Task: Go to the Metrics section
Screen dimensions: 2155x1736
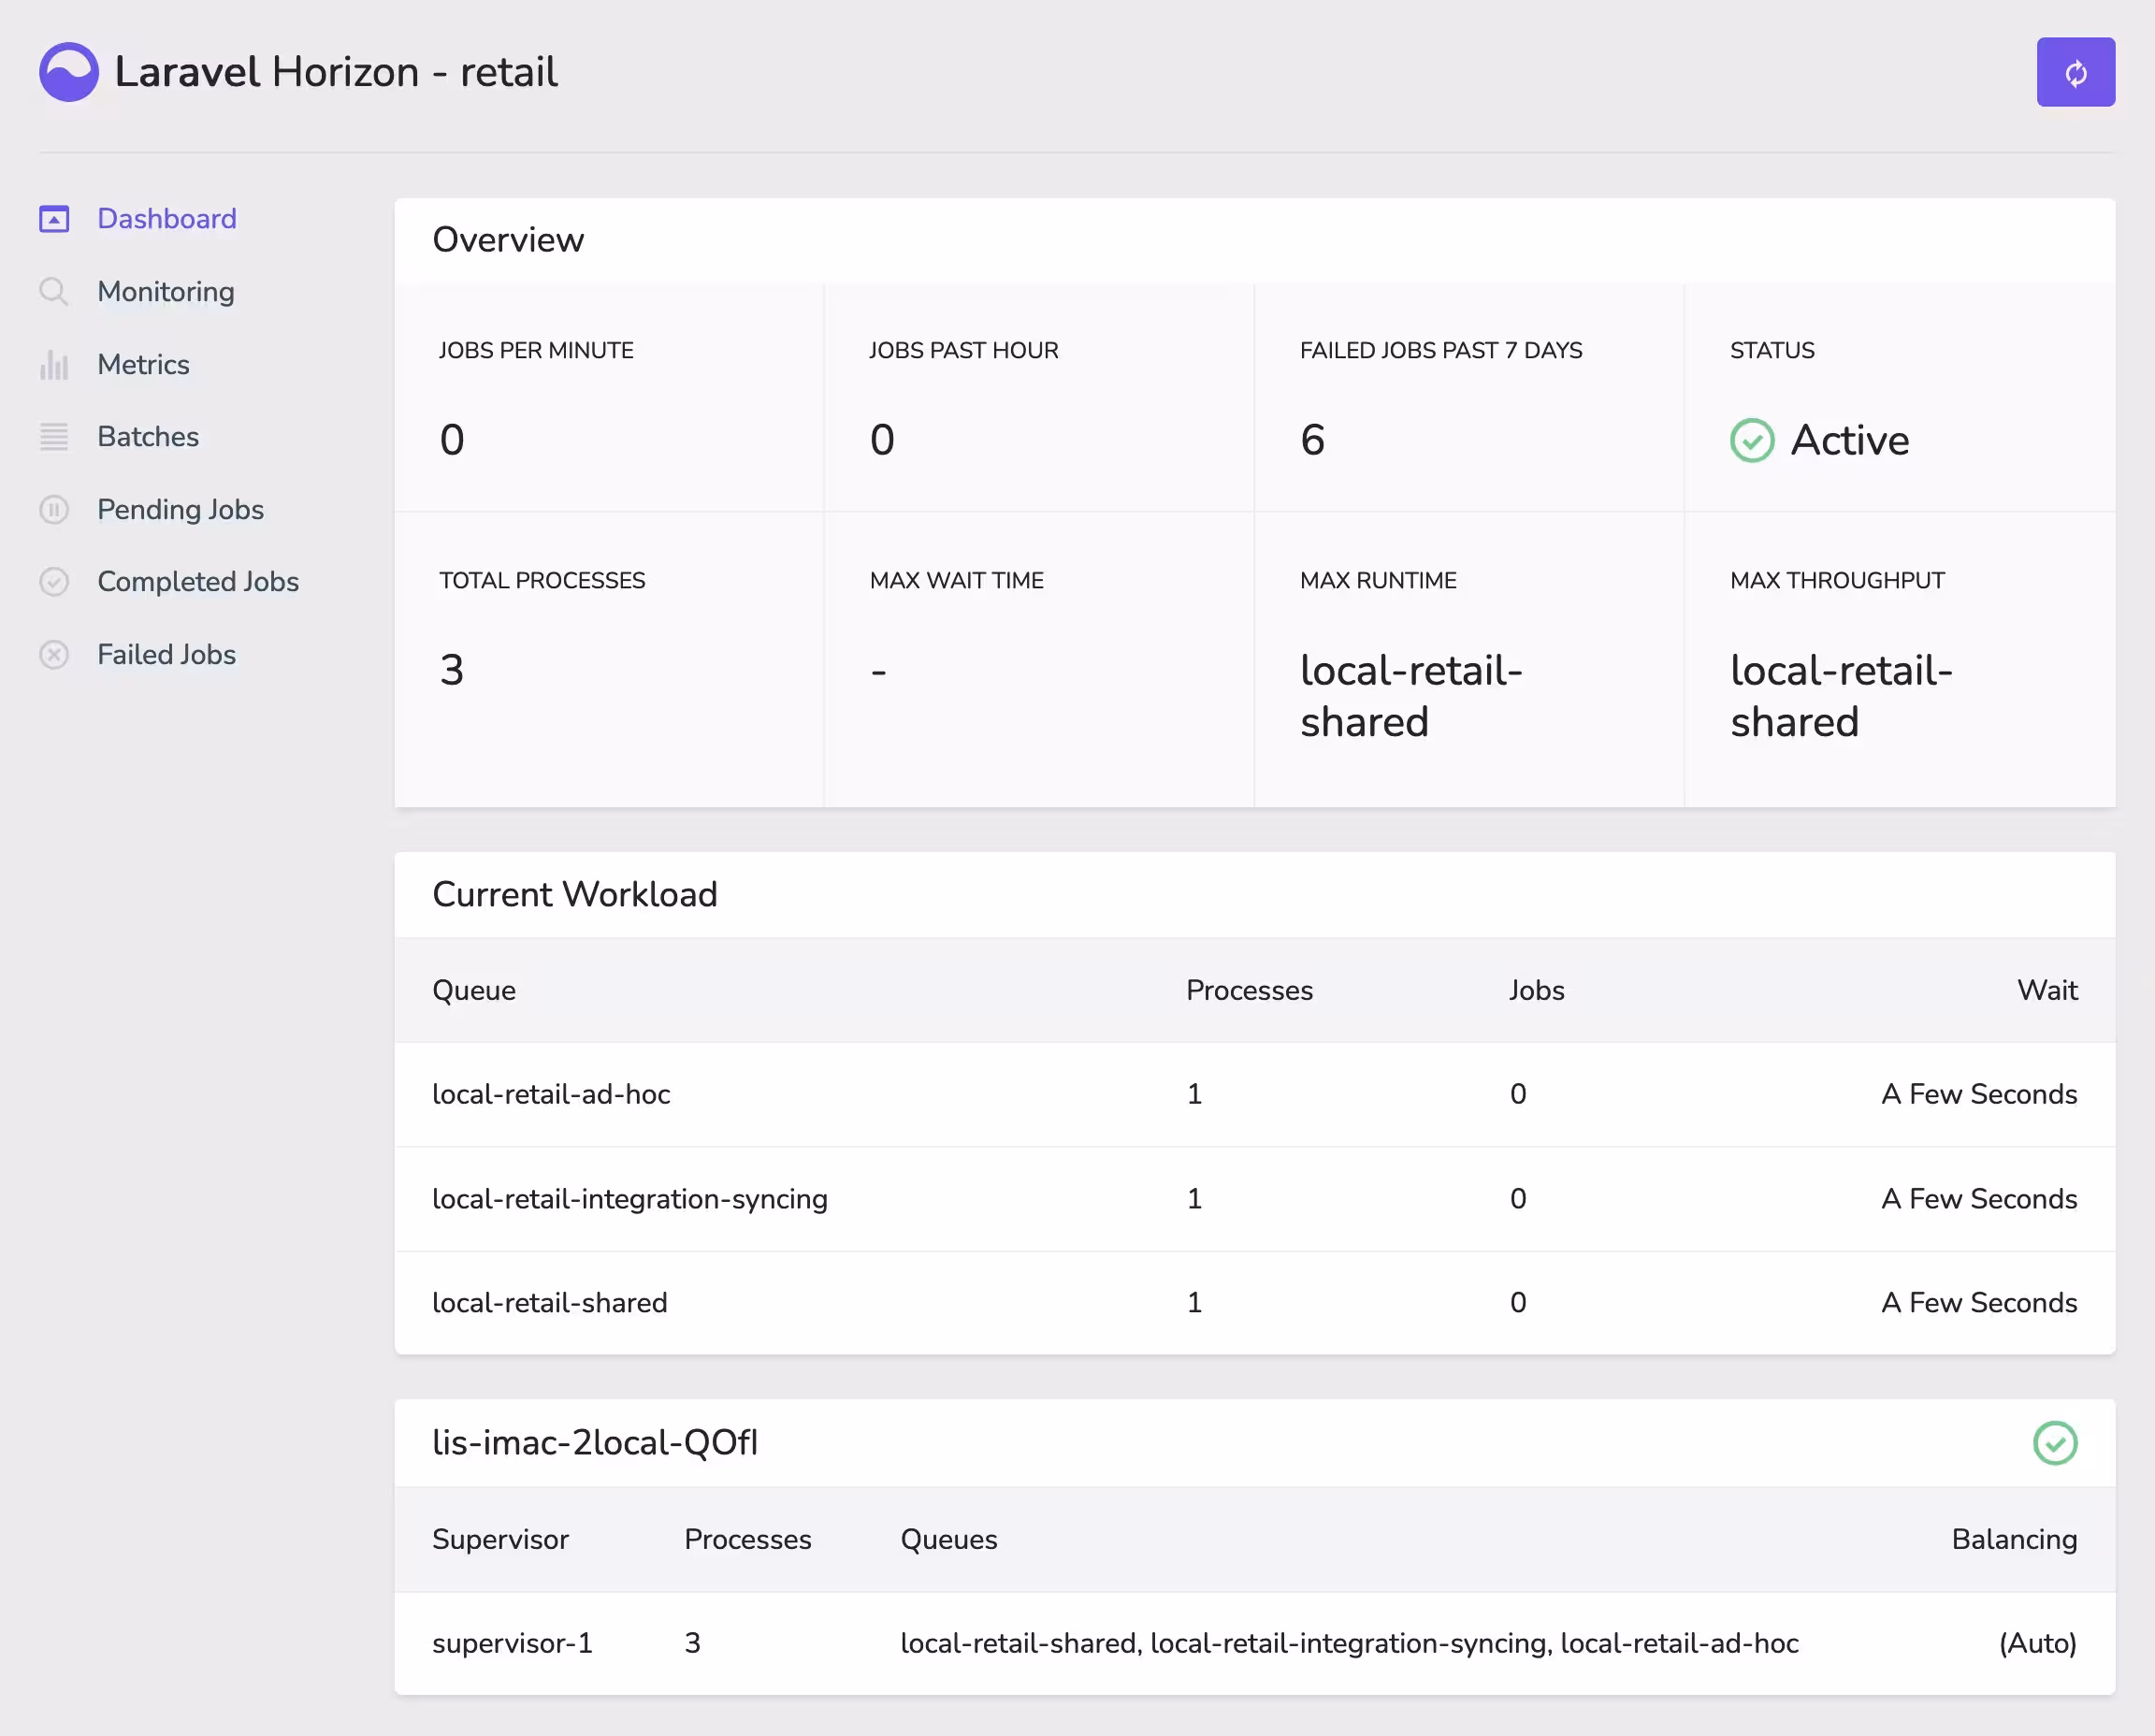Action: pyautogui.click(x=143, y=365)
